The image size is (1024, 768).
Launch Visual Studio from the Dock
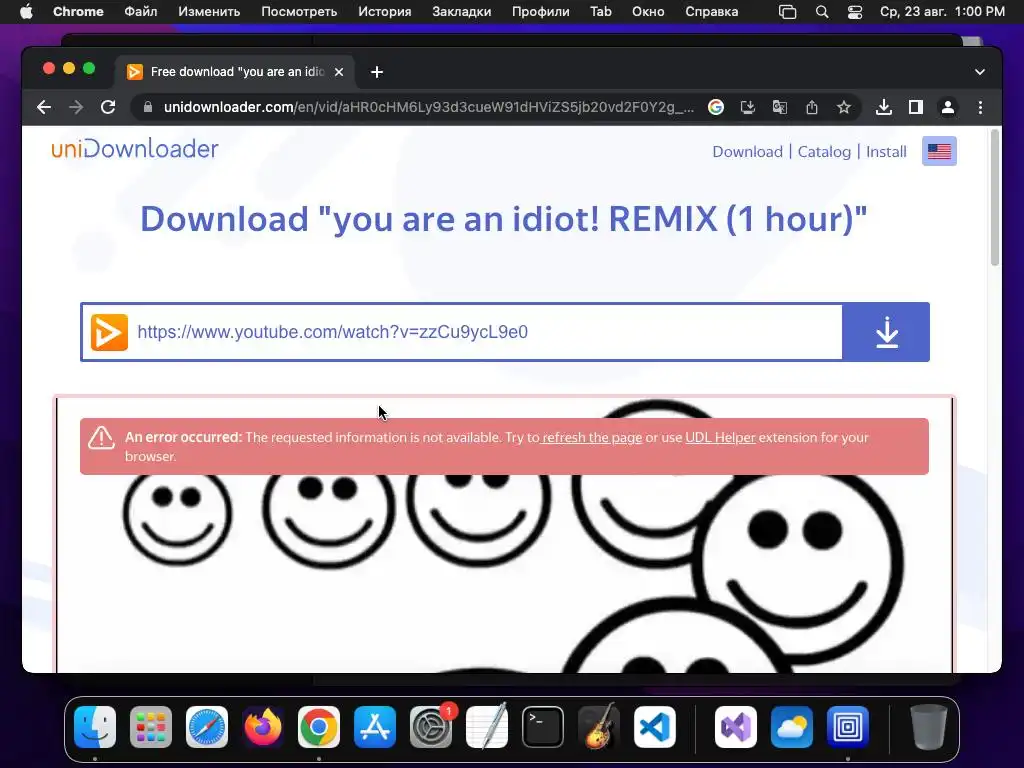736,727
